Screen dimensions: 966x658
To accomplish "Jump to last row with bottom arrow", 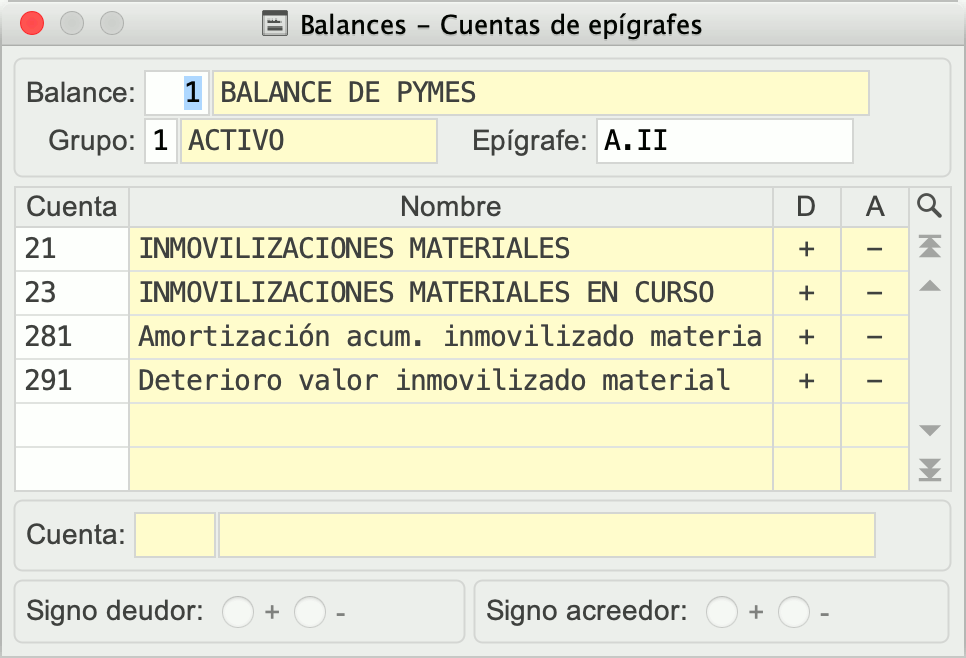I will (x=930, y=469).
